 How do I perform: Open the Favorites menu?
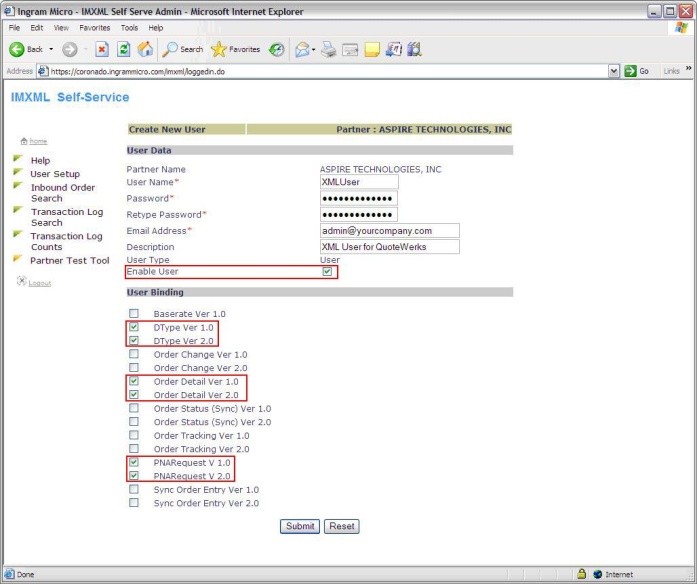(x=95, y=28)
